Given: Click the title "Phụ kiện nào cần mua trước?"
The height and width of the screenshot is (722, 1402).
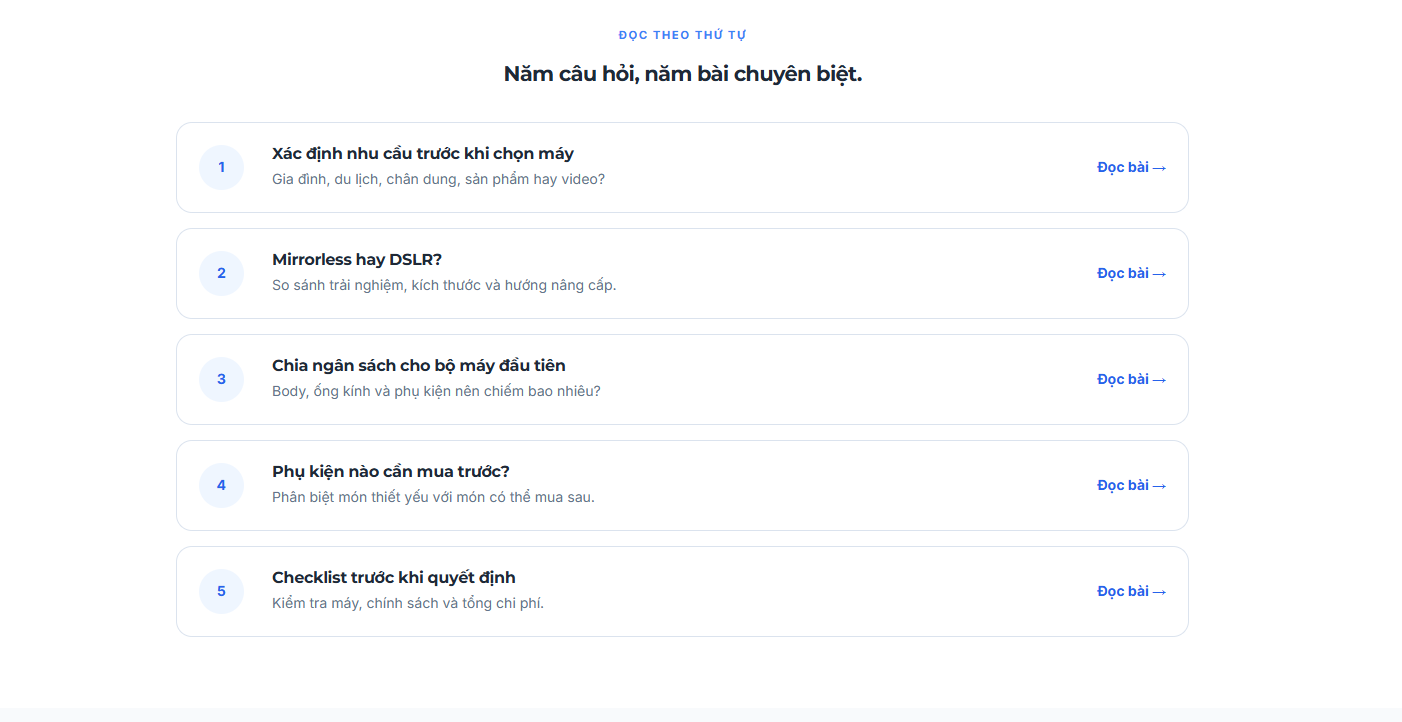Looking at the screenshot, I should click(x=391, y=472).
